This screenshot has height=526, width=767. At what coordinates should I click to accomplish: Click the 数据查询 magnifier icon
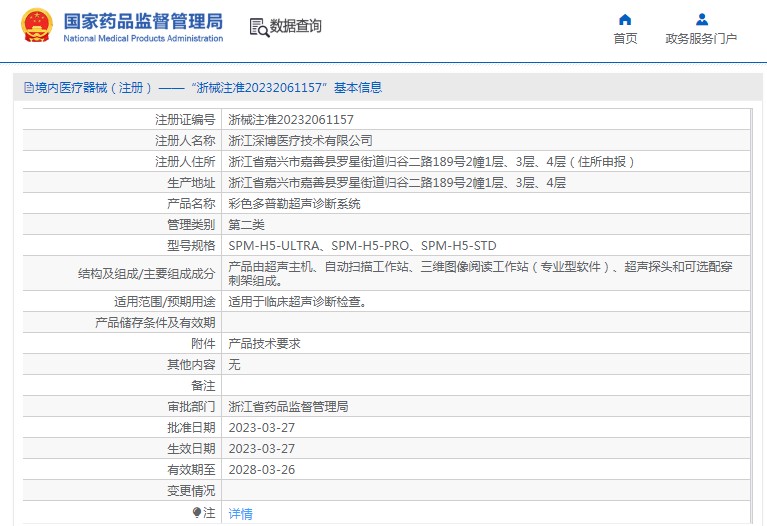[258, 27]
